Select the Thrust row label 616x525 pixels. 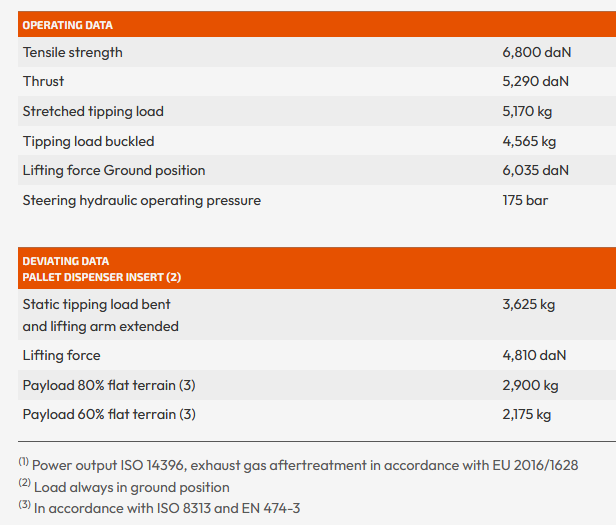[44, 81]
